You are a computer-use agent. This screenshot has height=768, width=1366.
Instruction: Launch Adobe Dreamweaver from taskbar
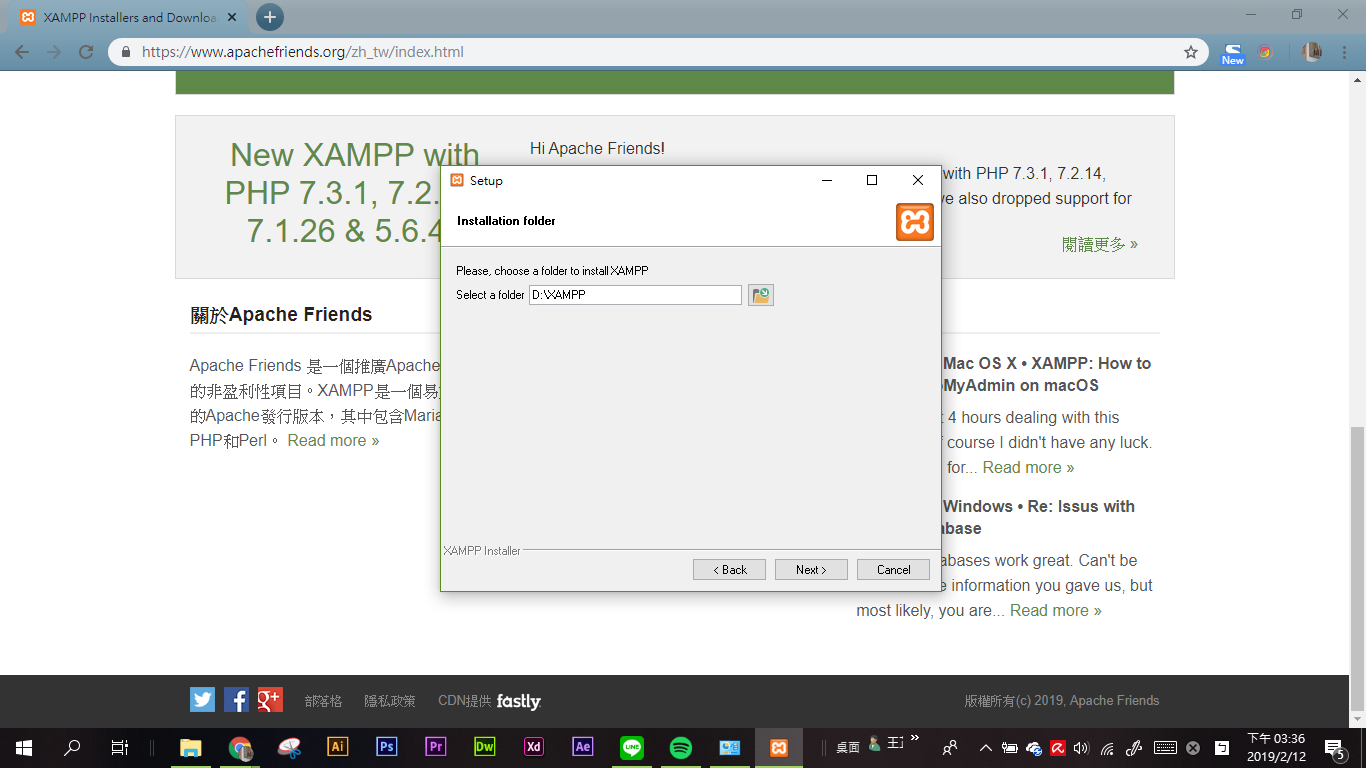pyautogui.click(x=484, y=747)
